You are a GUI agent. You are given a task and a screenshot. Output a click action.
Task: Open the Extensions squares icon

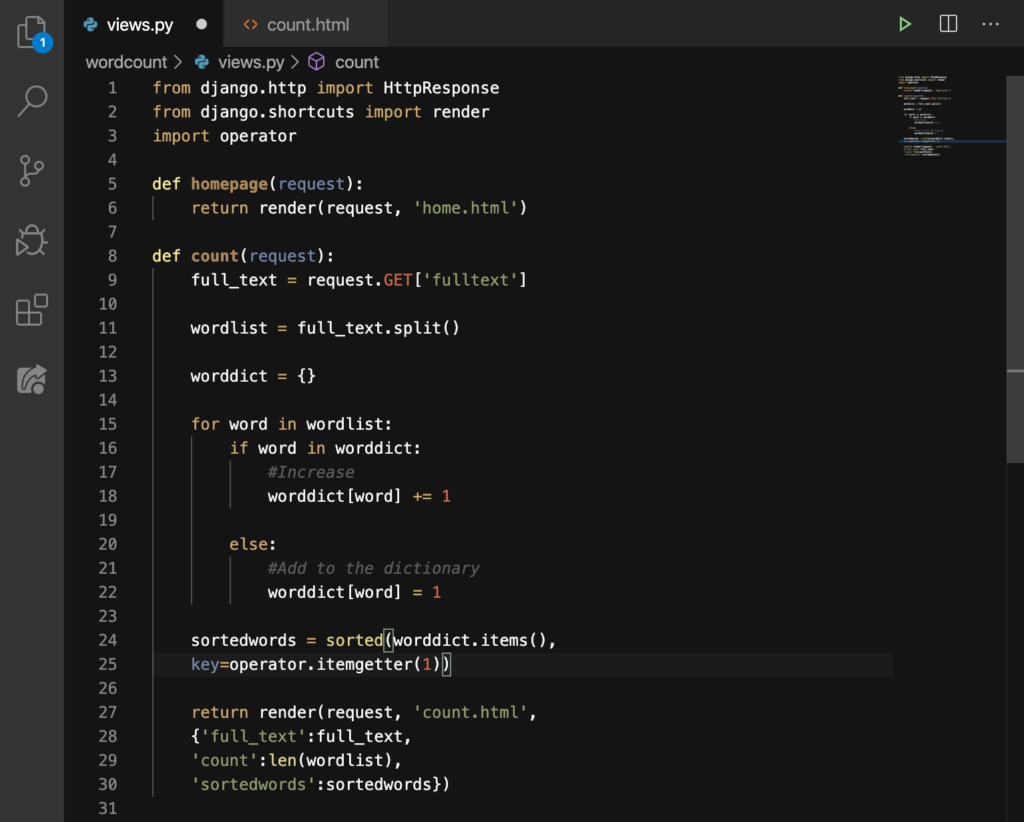pos(32,309)
